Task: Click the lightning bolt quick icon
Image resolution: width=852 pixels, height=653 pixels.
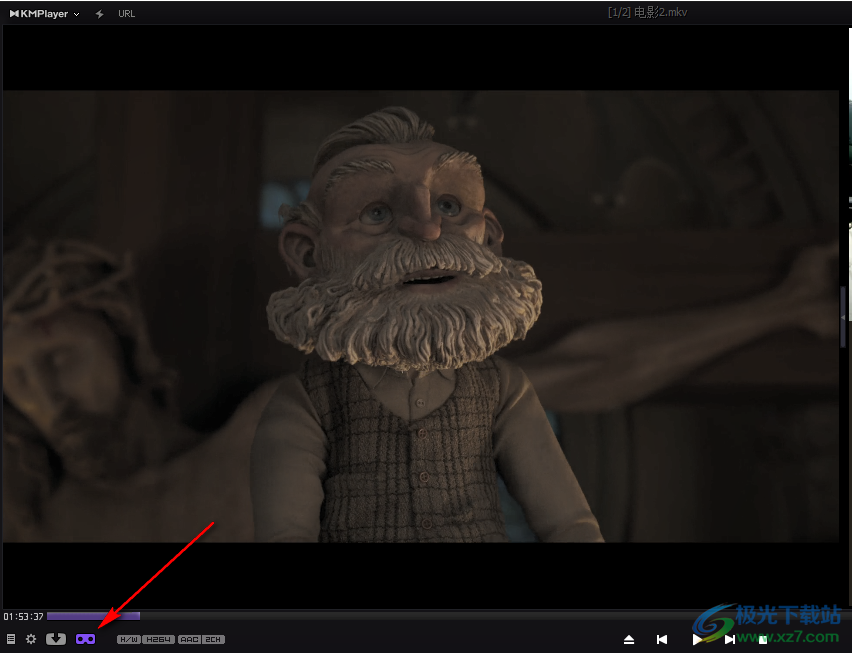Action: pos(99,14)
